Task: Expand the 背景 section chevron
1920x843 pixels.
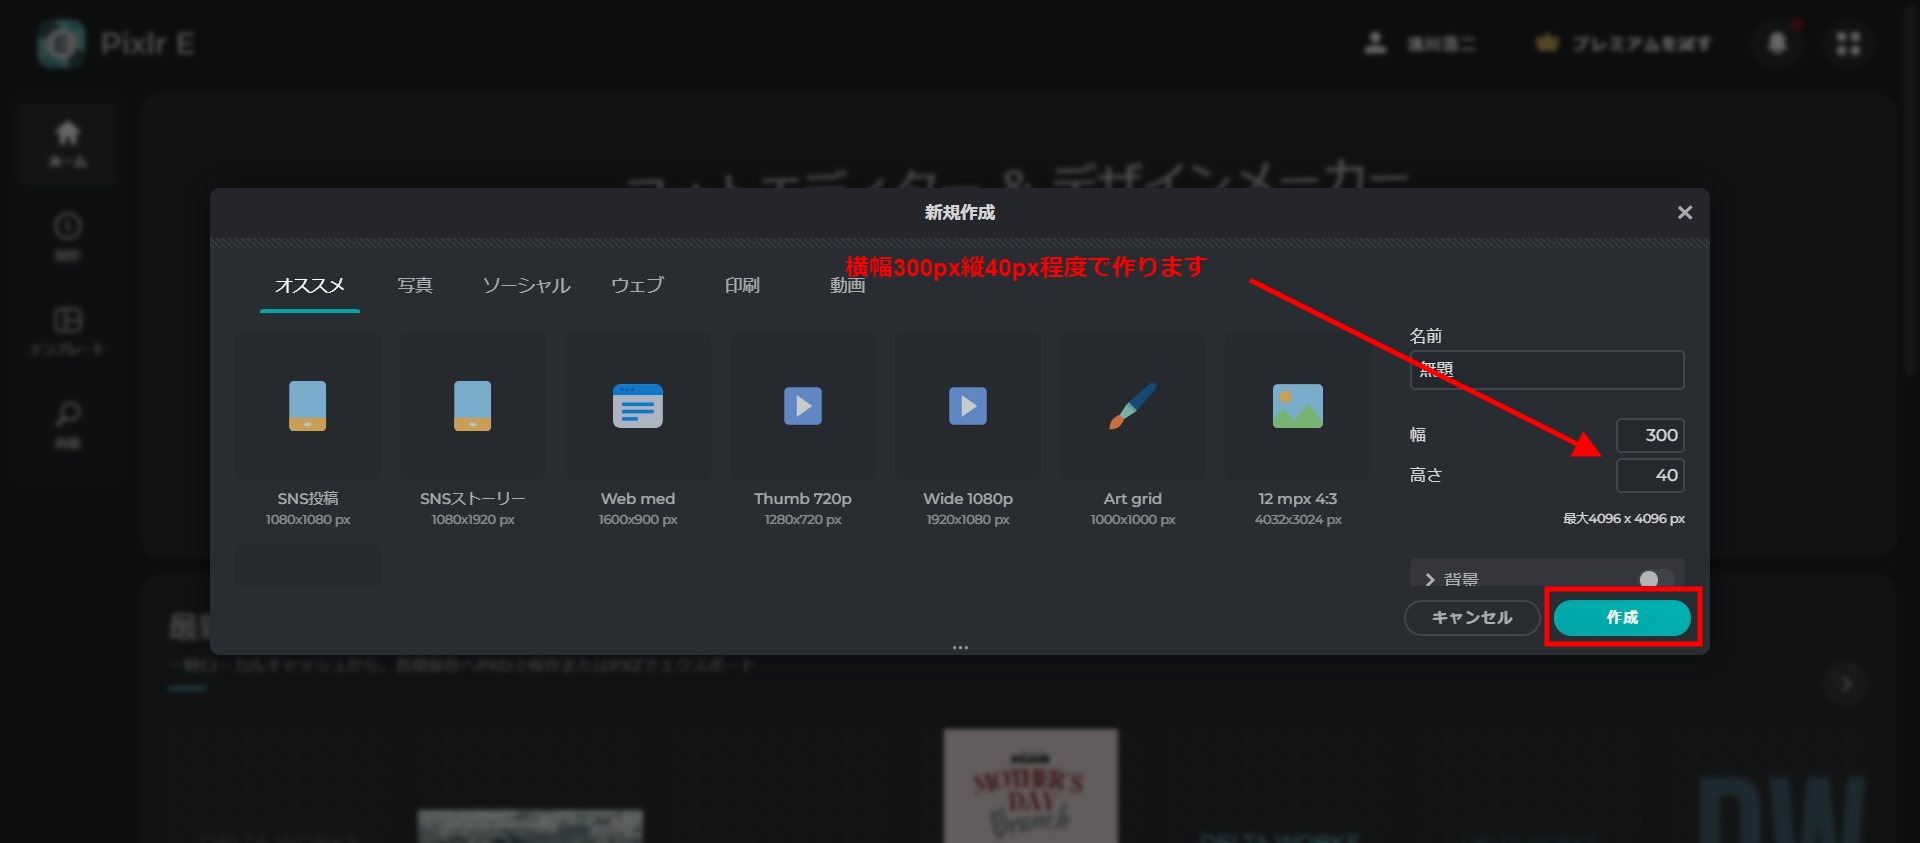Action: 1430,579
